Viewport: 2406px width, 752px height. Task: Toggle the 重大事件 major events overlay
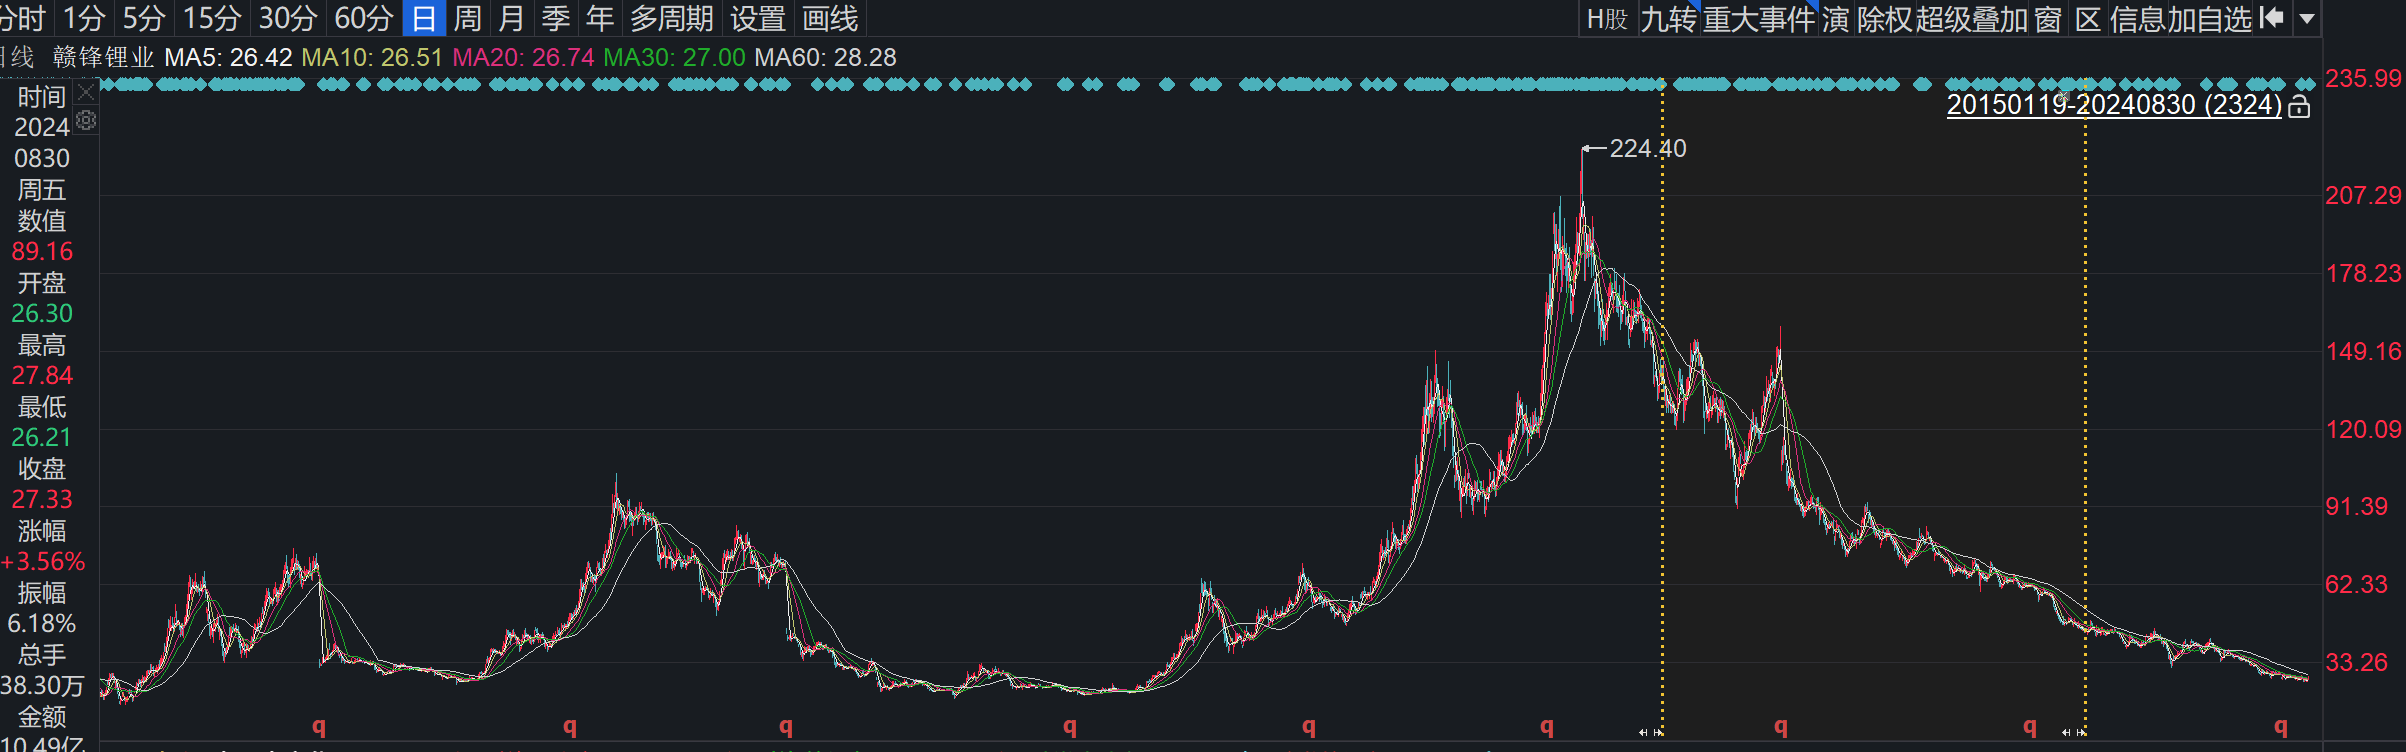point(1758,18)
